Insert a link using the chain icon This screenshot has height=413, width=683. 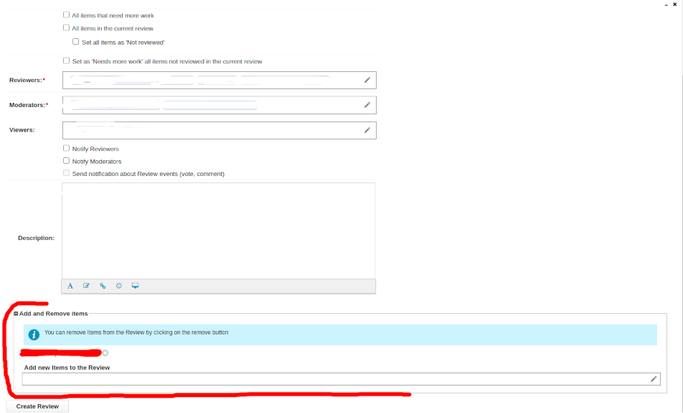tap(103, 286)
